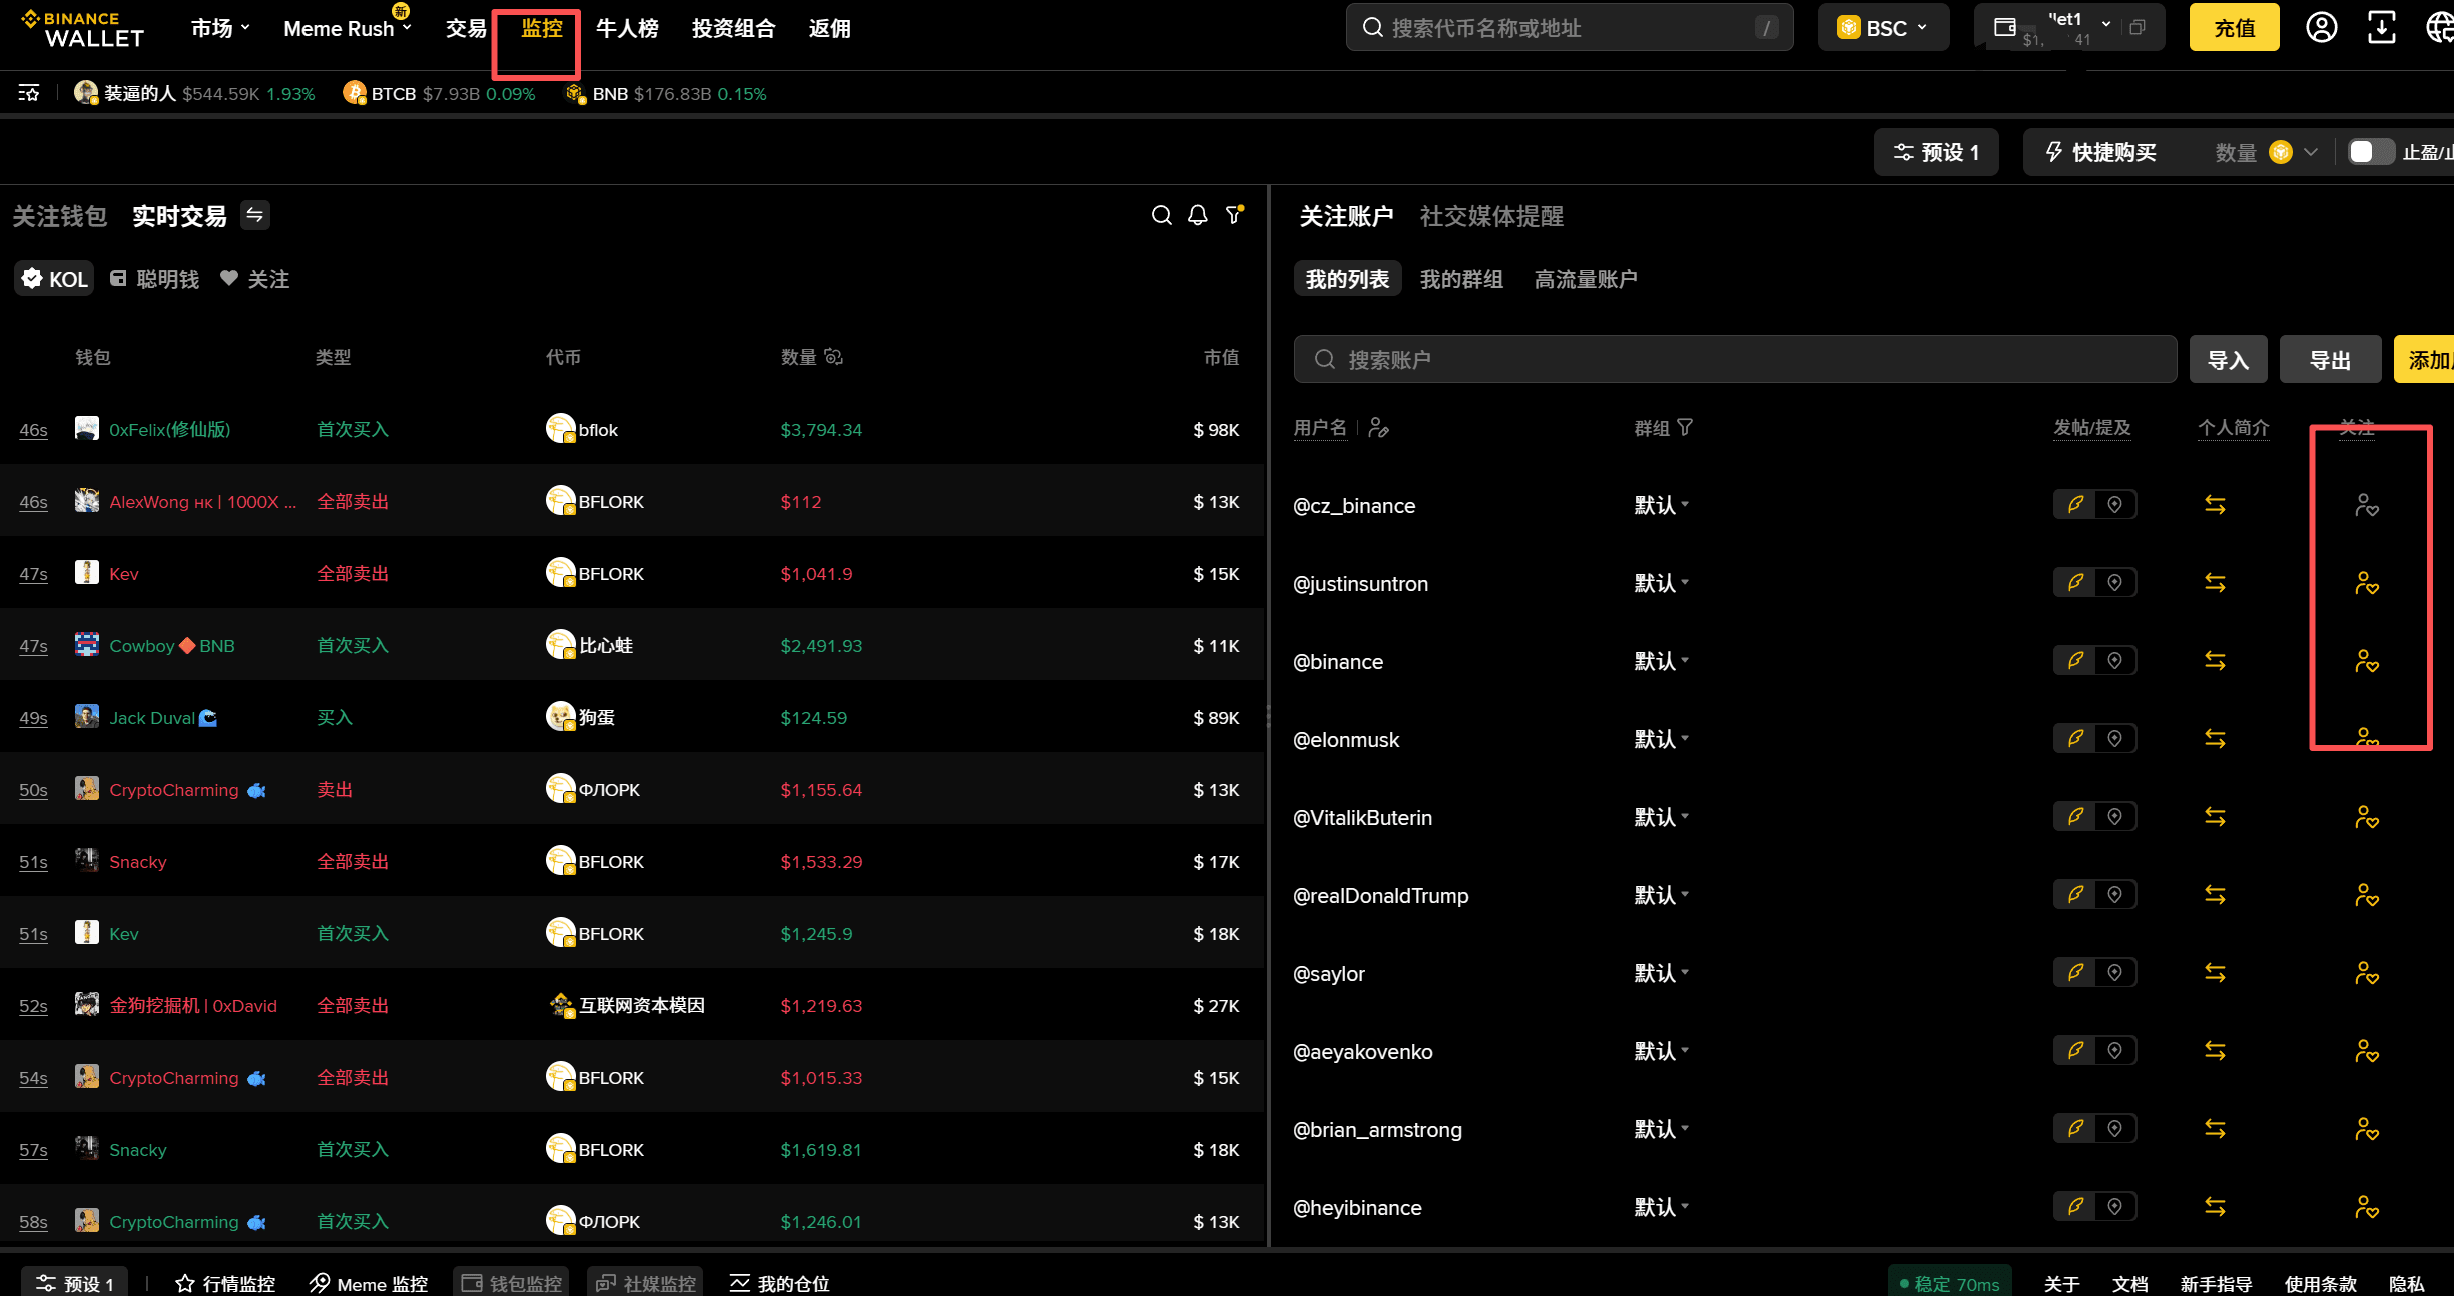Open the 高流量账户 tab

(1585, 279)
